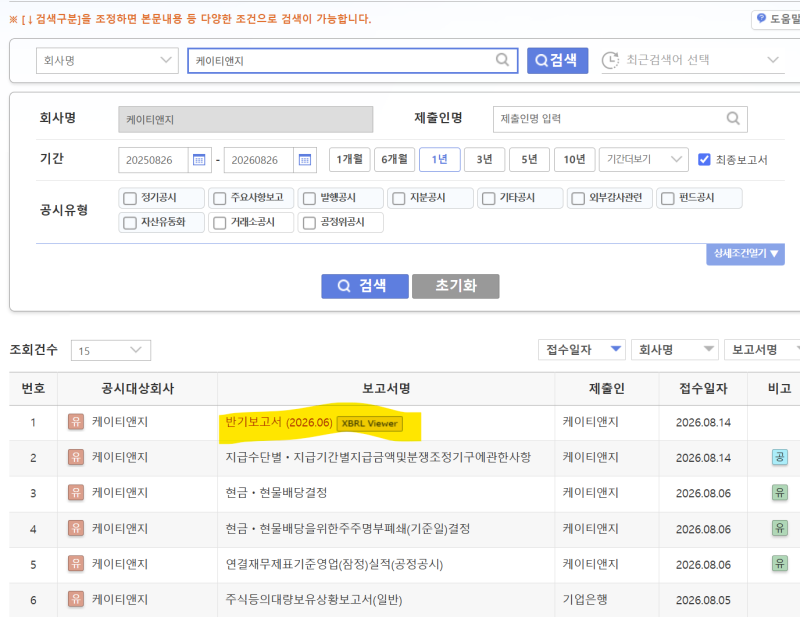The height and width of the screenshot is (617, 800).
Task: Expand 상세조건열기 detailed conditions
Action: coord(745,254)
